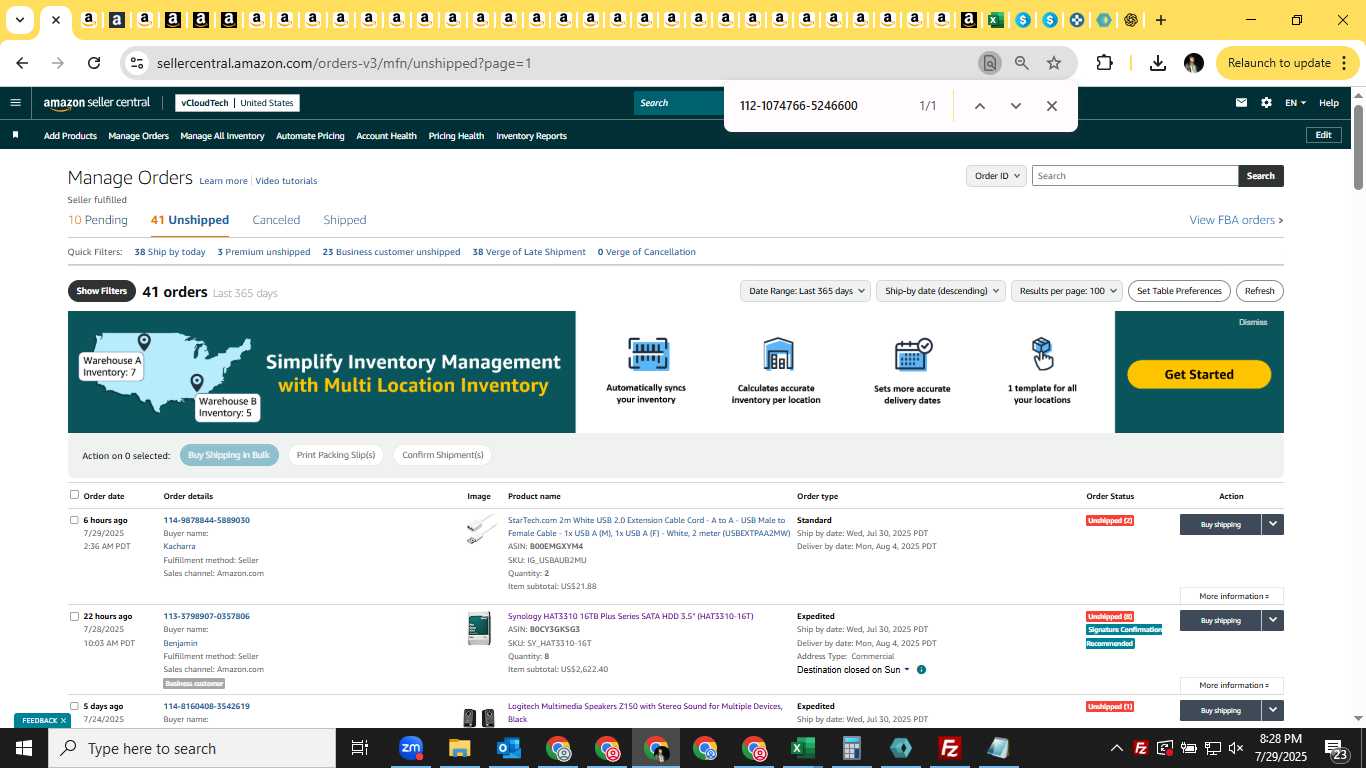Viewport: 1366px width, 768px height.
Task: Check the box for order 113-3798907-0357806
Action: (74, 616)
